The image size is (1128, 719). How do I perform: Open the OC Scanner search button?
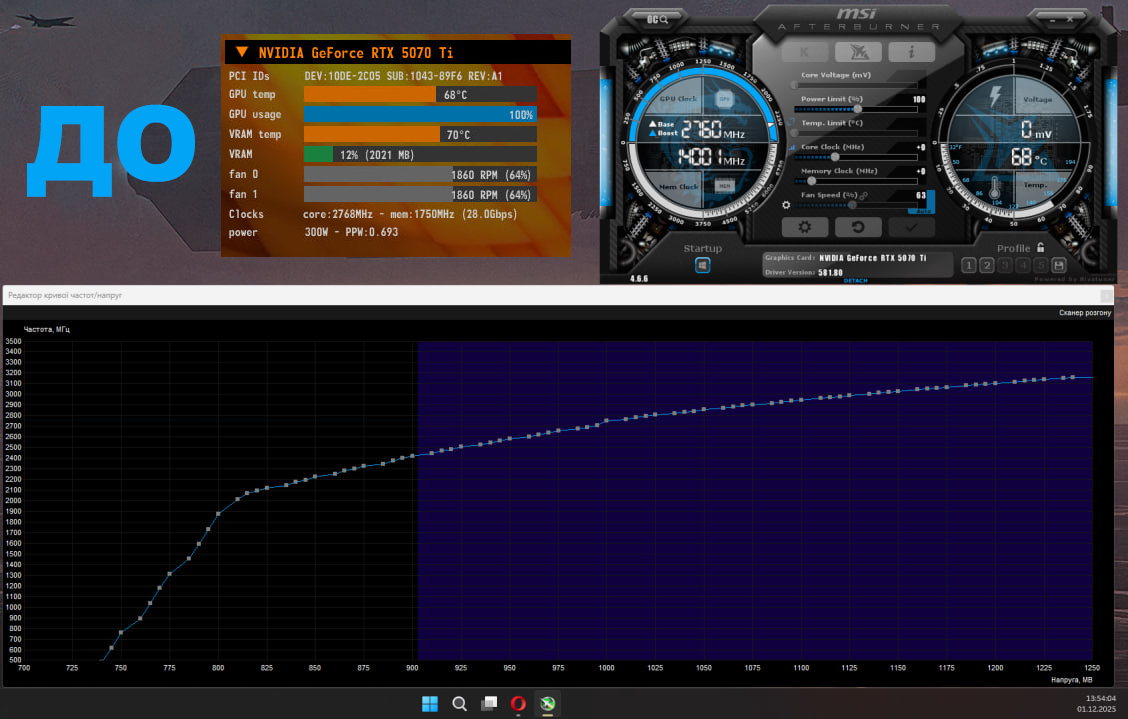(657, 18)
